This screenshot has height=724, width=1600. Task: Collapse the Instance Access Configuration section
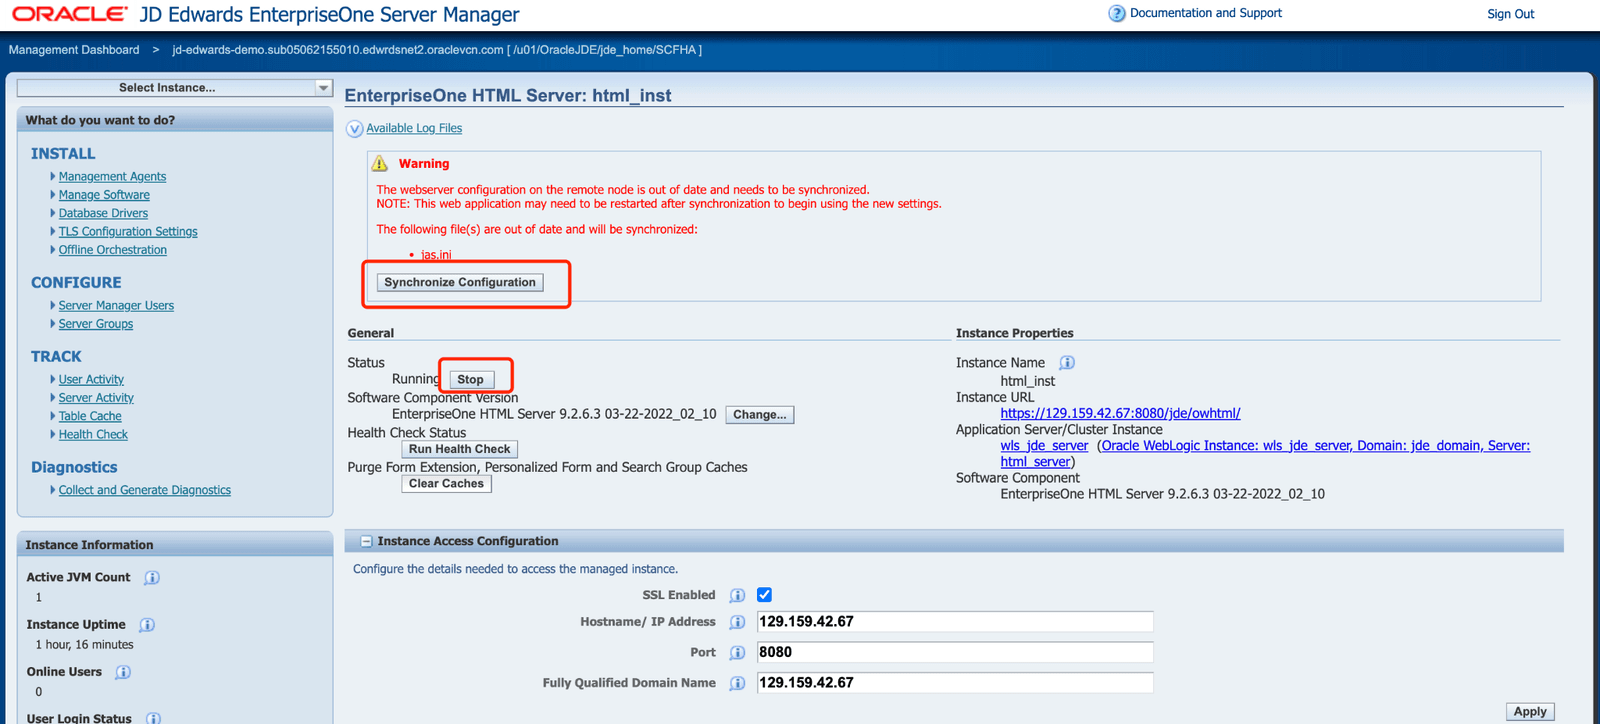366,541
